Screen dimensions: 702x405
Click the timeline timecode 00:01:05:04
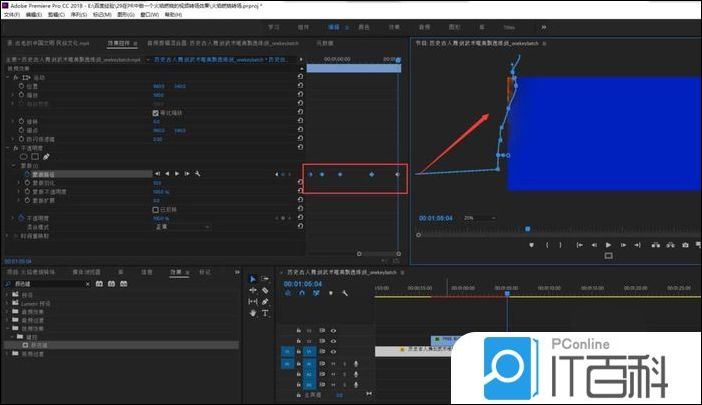pyautogui.click(x=304, y=283)
